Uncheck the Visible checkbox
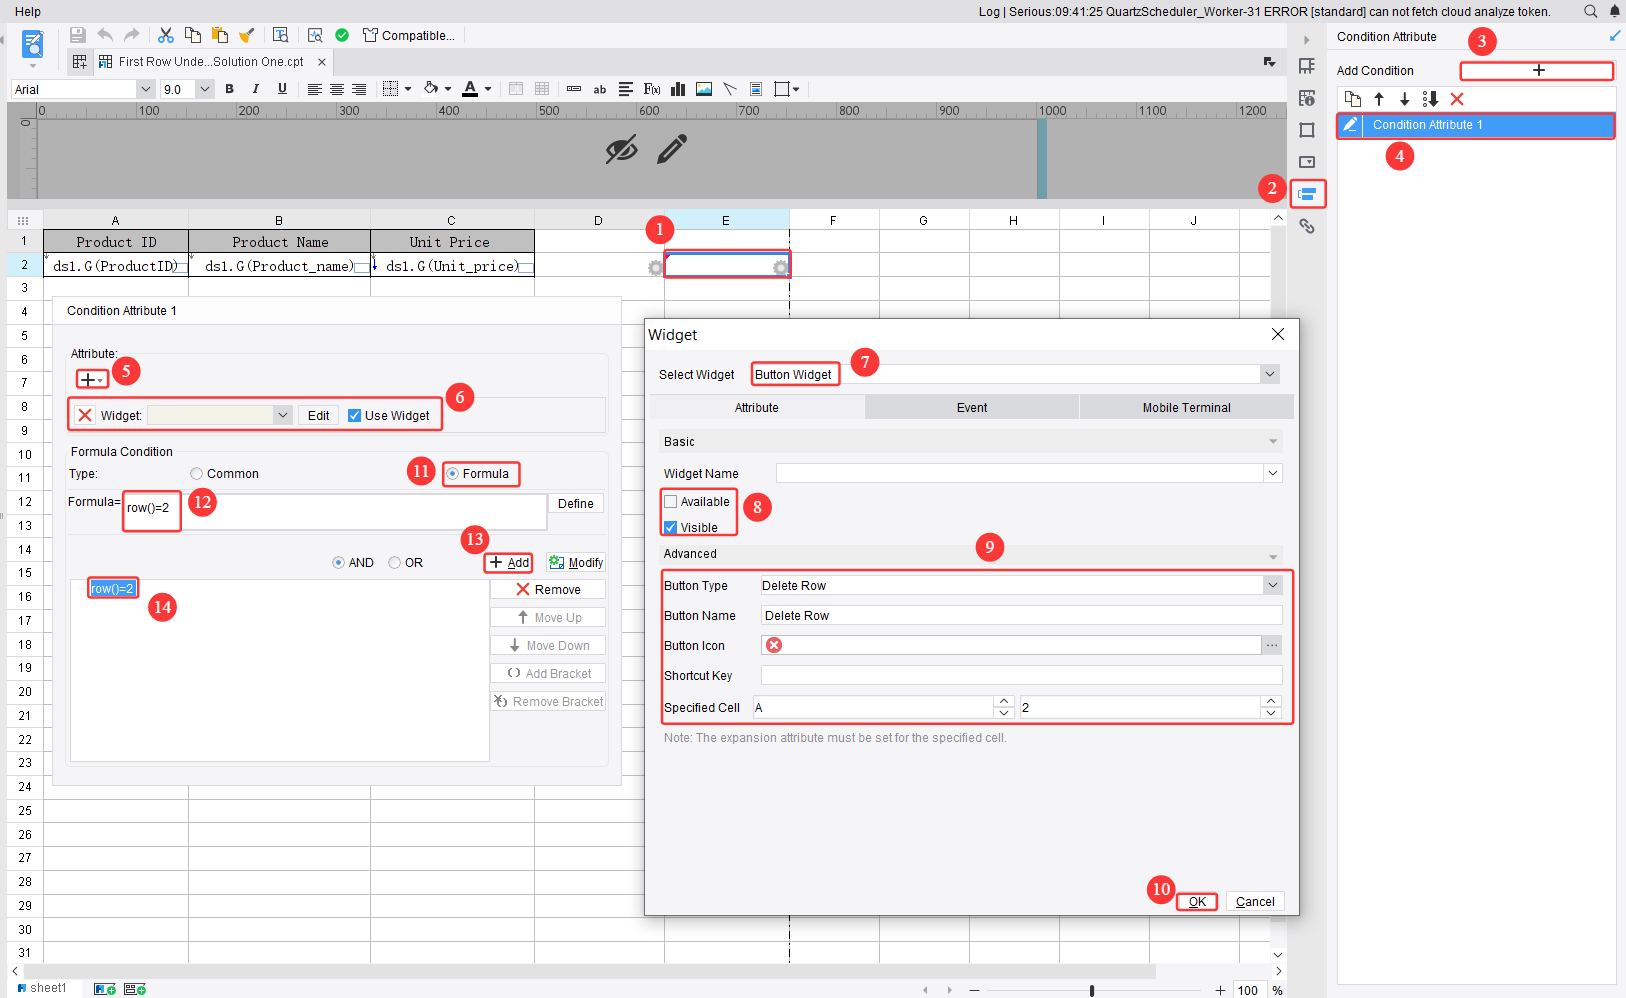Screen dimensions: 1626x998 pyautogui.click(x=671, y=527)
